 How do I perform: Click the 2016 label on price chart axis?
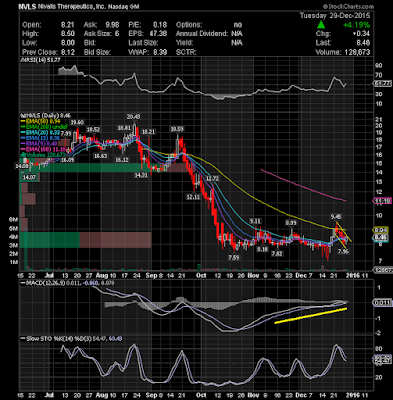coord(353,276)
